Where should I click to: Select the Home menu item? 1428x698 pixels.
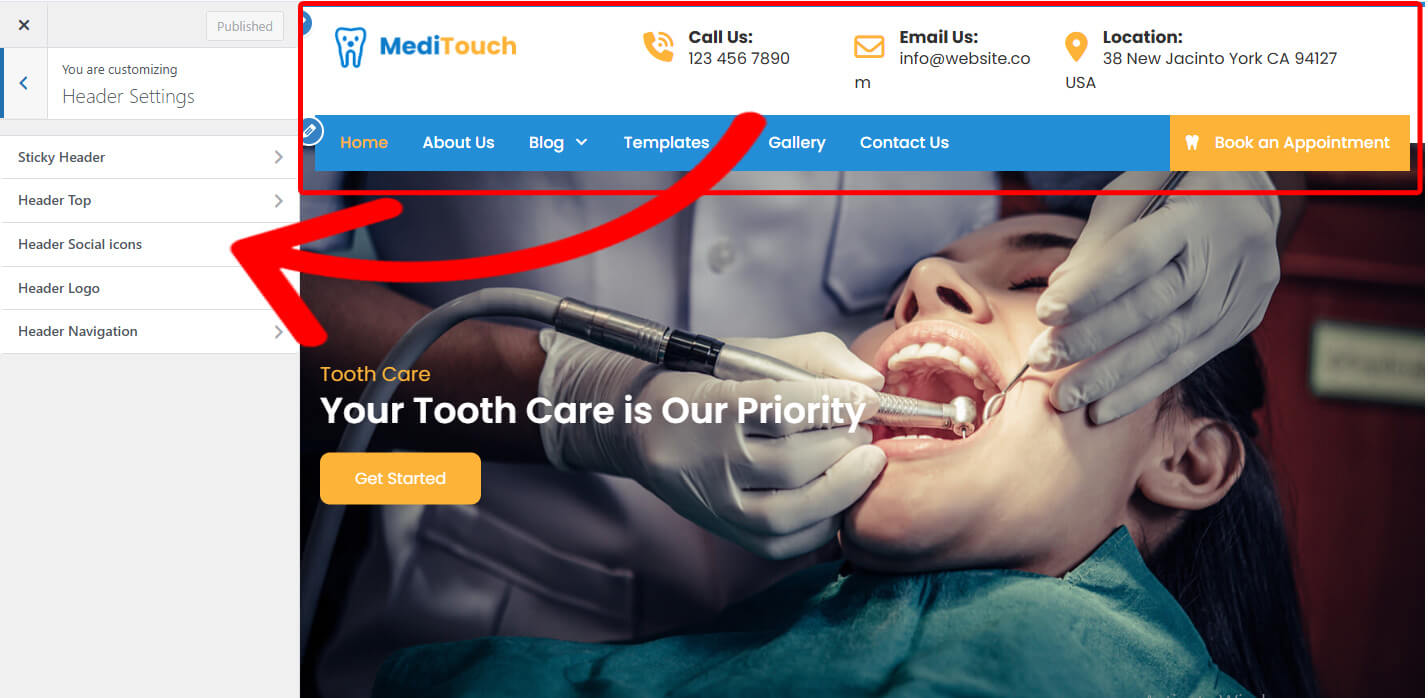pos(364,142)
